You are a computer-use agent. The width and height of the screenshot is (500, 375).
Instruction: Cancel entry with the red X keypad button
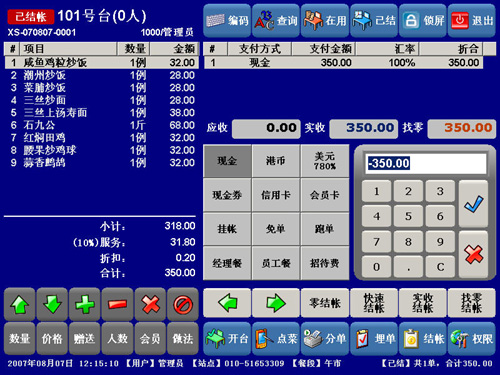[473, 254]
